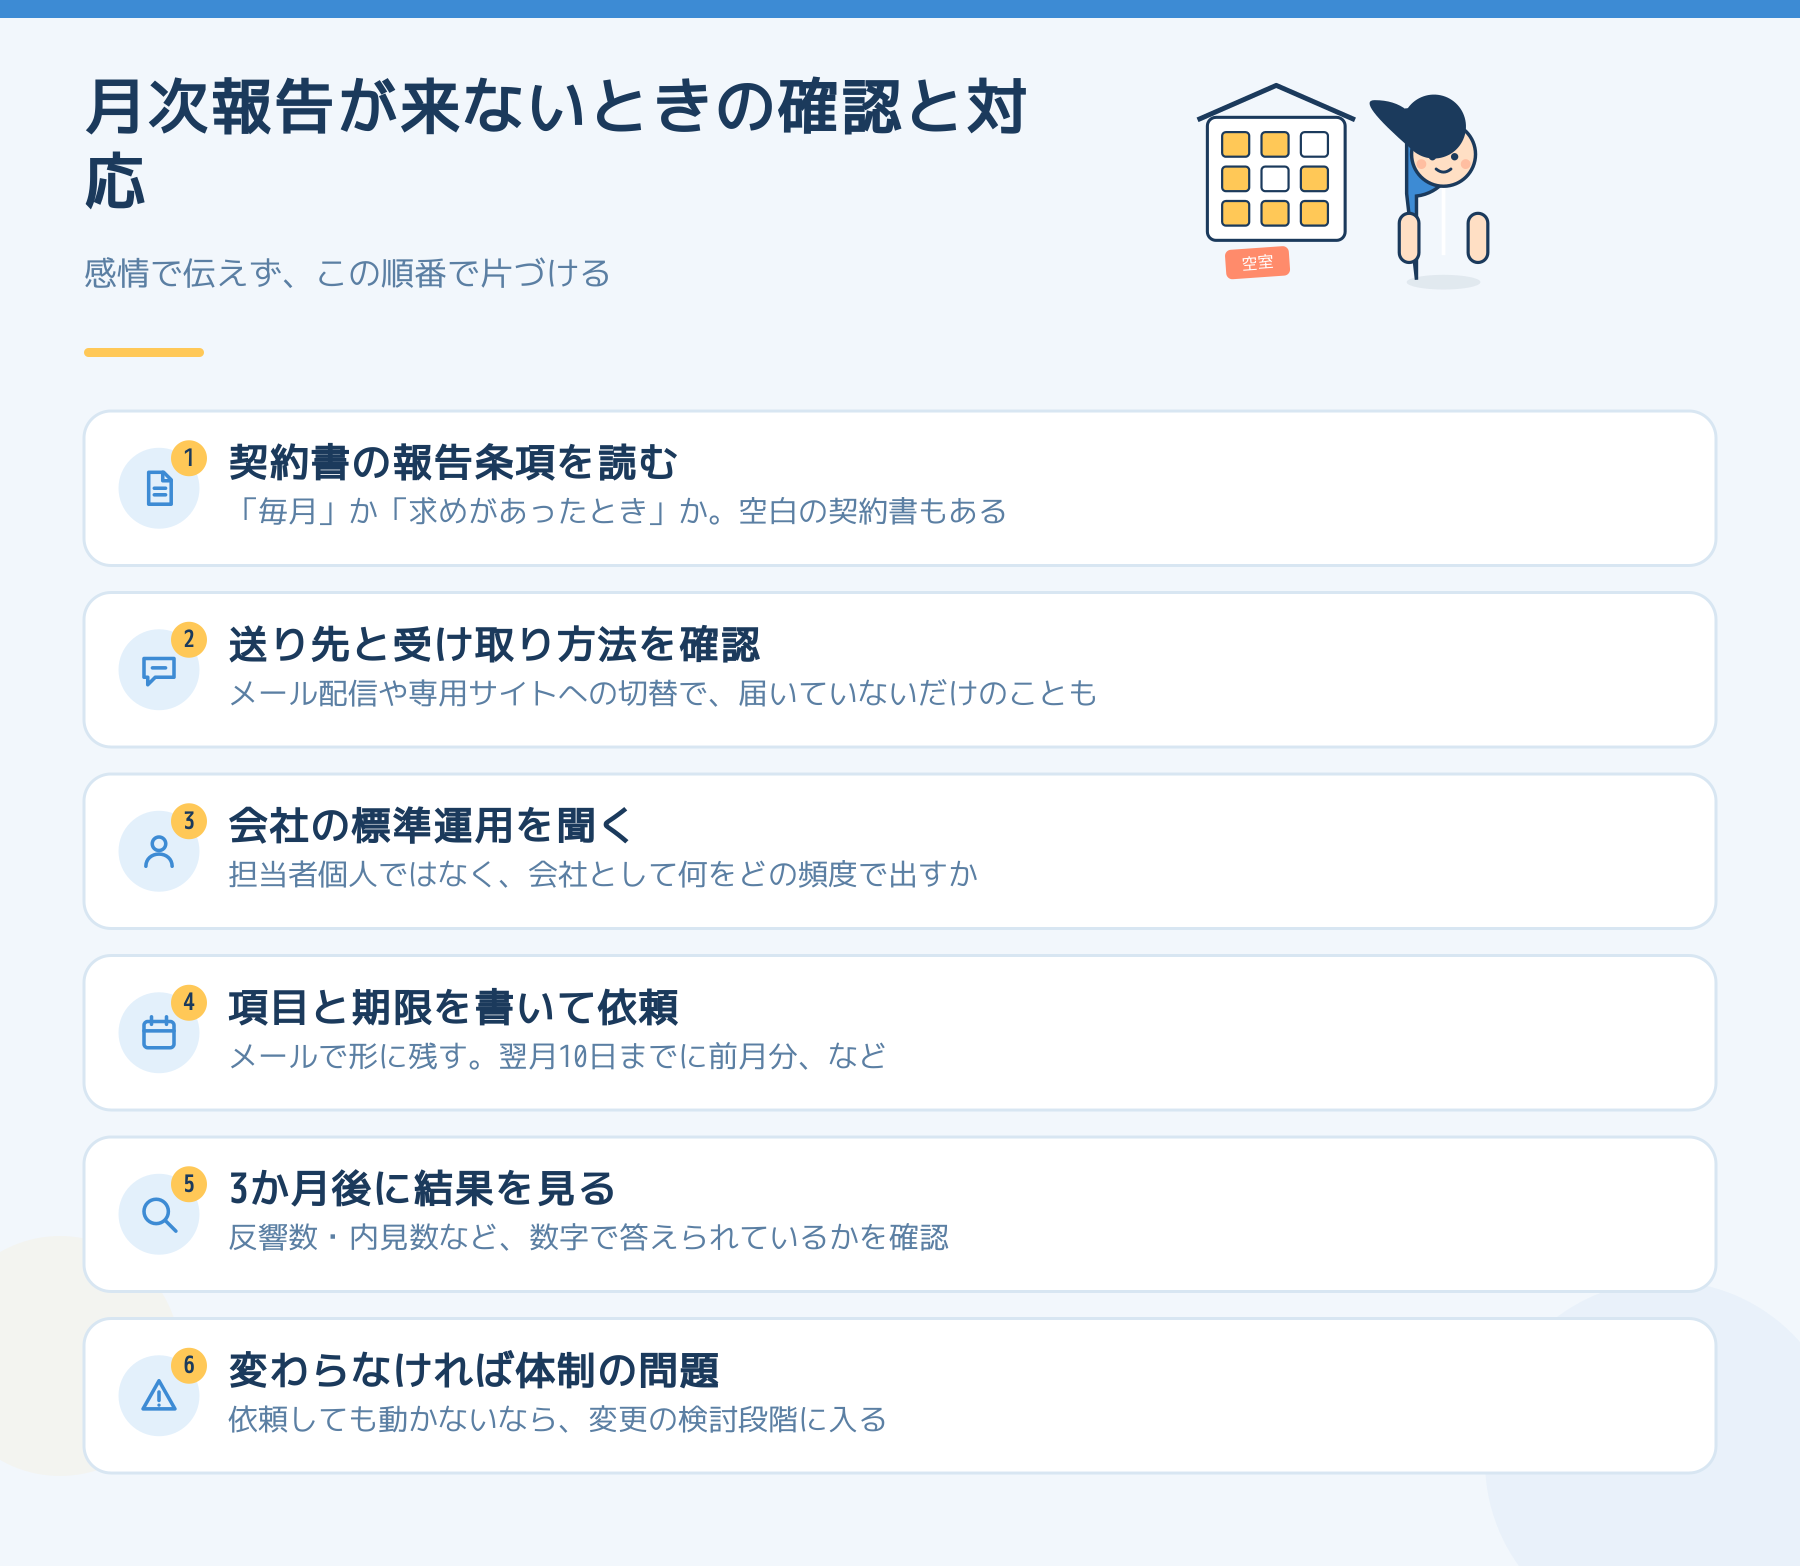The height and width of the screenshot is (1566, 1800).
Task: Click the warning triangle icon for step 6
Action: pyautogui.click(x=159, y=1395)
